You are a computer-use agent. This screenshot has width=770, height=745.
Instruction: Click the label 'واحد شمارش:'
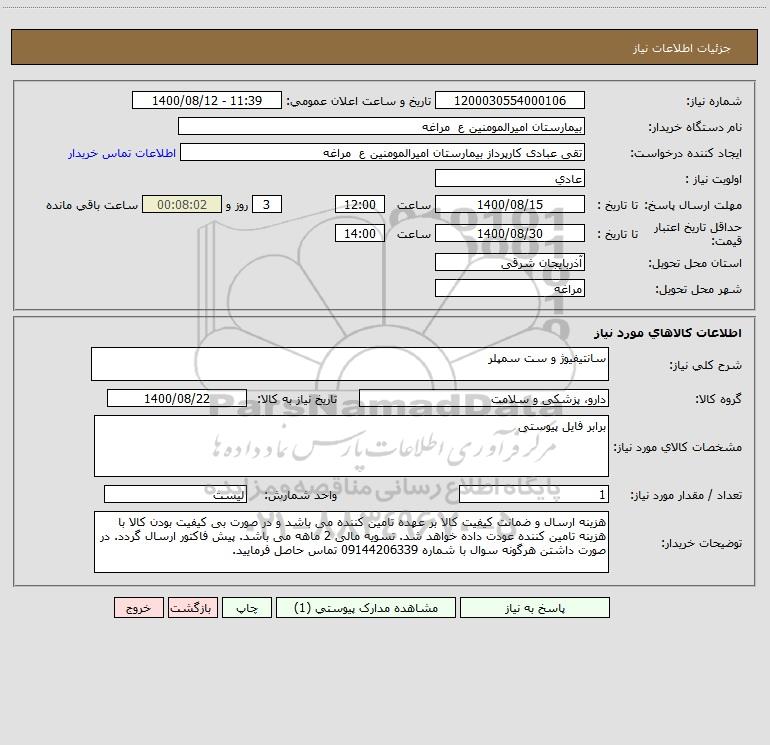tap(301, 496)
